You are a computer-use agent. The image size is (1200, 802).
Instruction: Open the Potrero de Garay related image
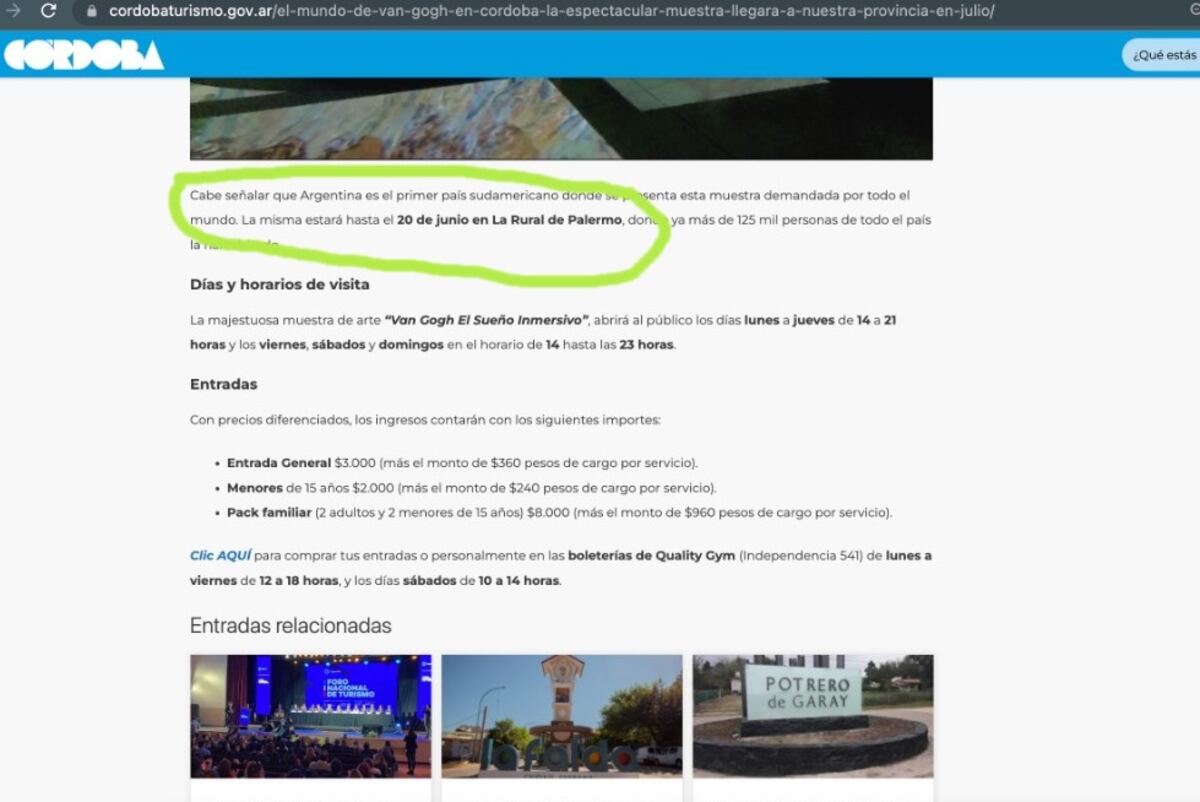(x=813, y=716)
